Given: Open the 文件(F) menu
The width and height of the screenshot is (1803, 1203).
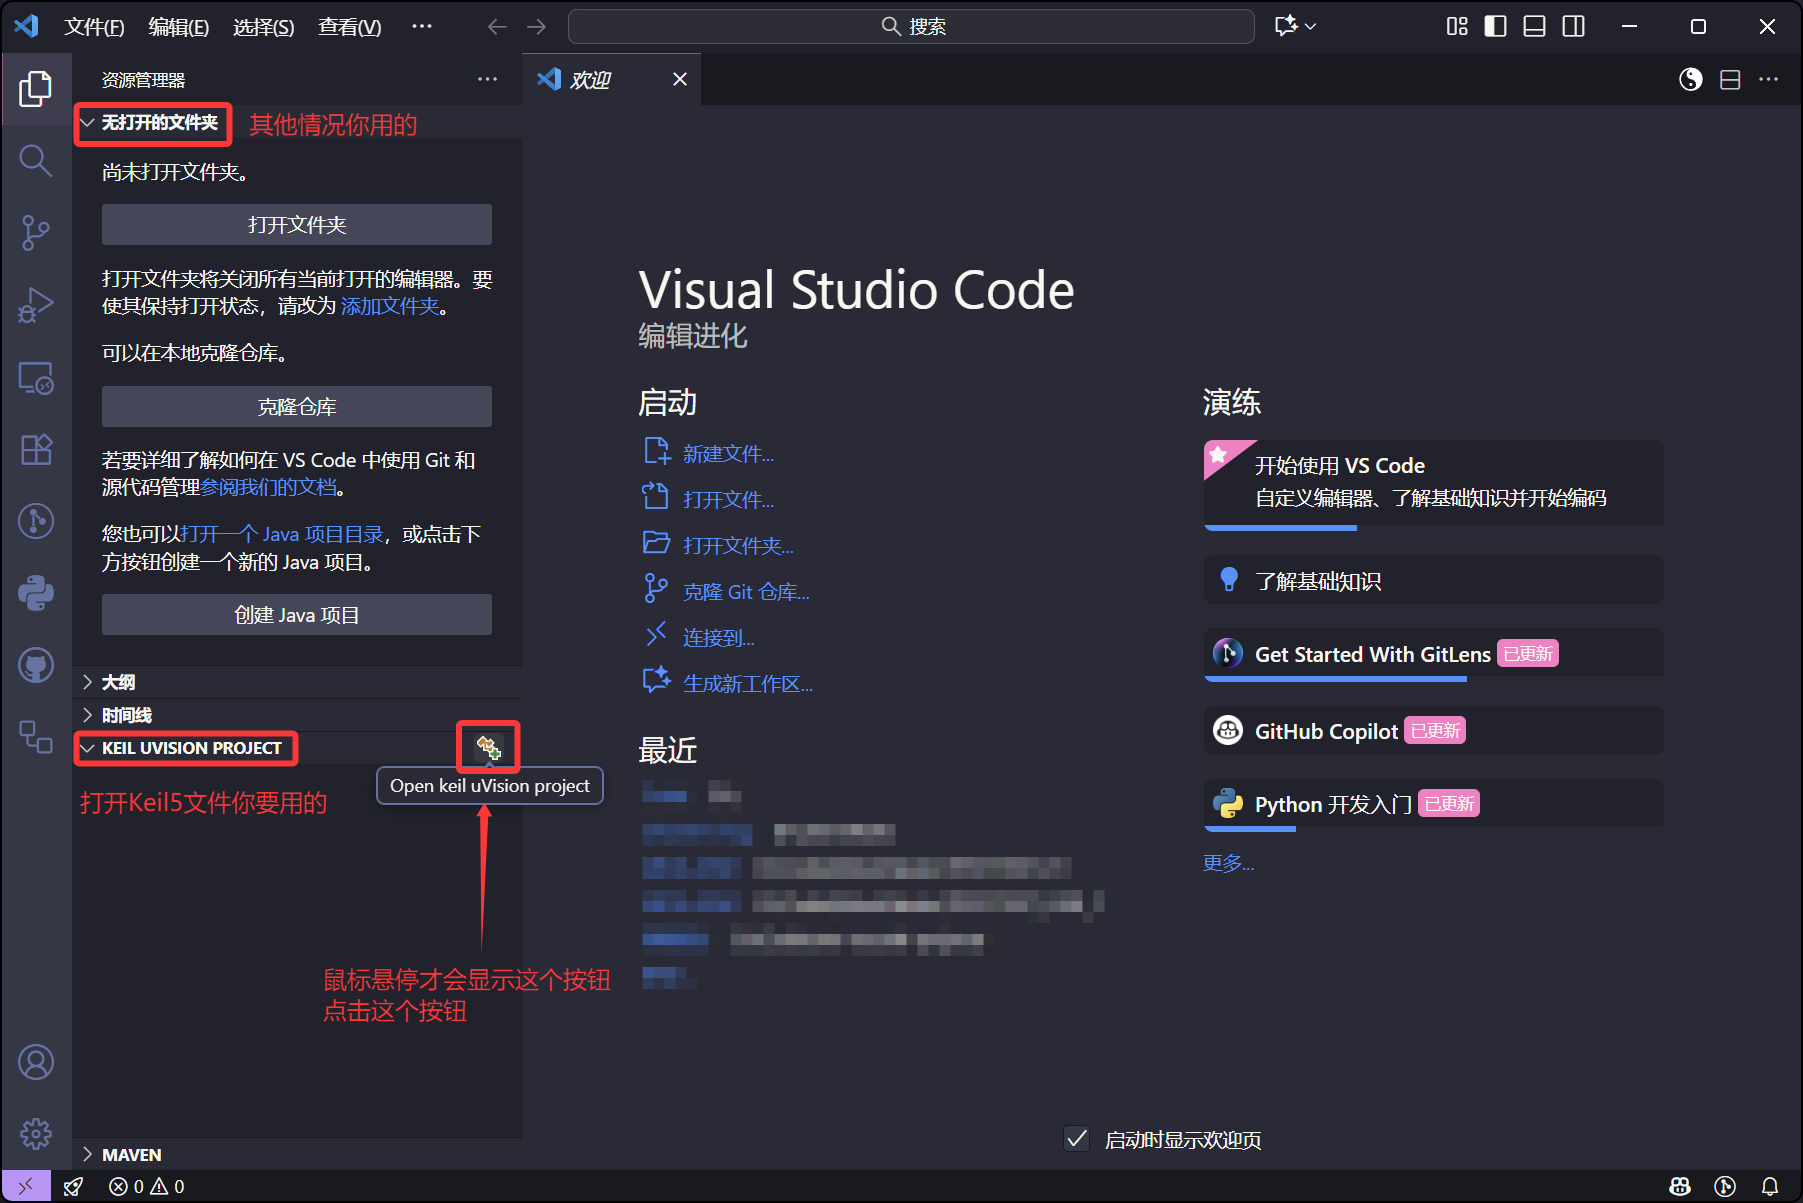Looking at the screenshot, I should point(94,27).
